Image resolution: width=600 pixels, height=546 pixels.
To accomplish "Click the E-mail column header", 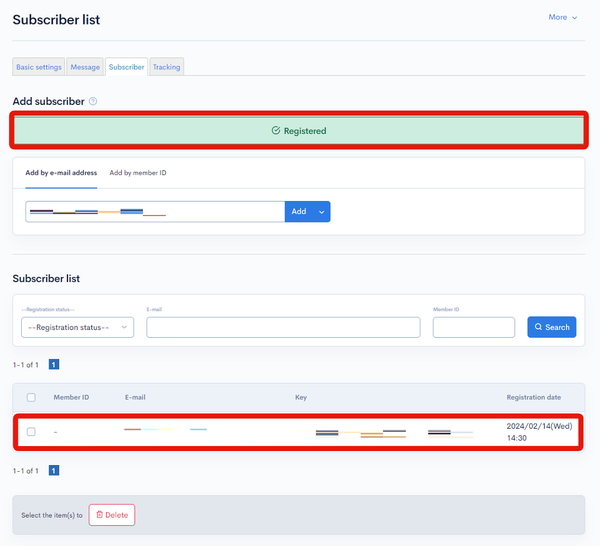I will pos(135,398).
